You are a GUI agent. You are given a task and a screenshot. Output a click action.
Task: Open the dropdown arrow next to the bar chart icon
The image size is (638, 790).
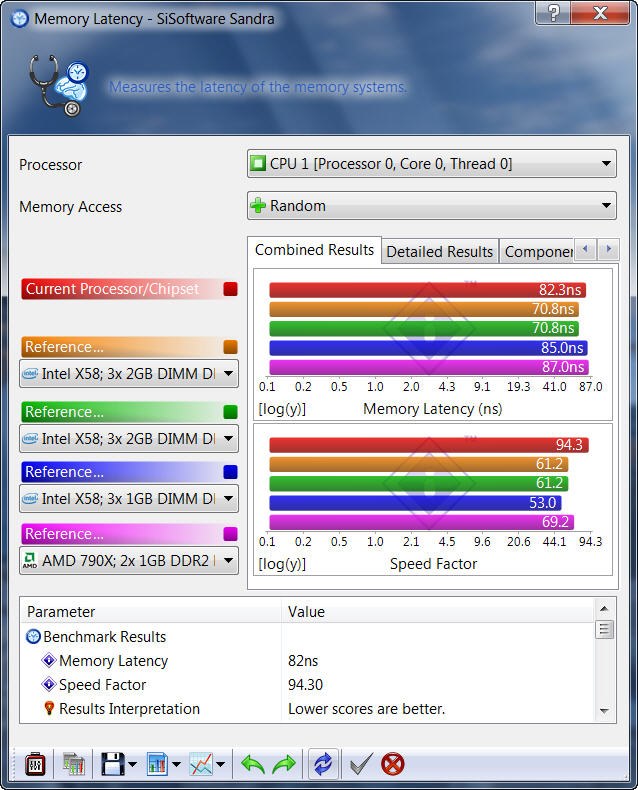tap(176, 765)
